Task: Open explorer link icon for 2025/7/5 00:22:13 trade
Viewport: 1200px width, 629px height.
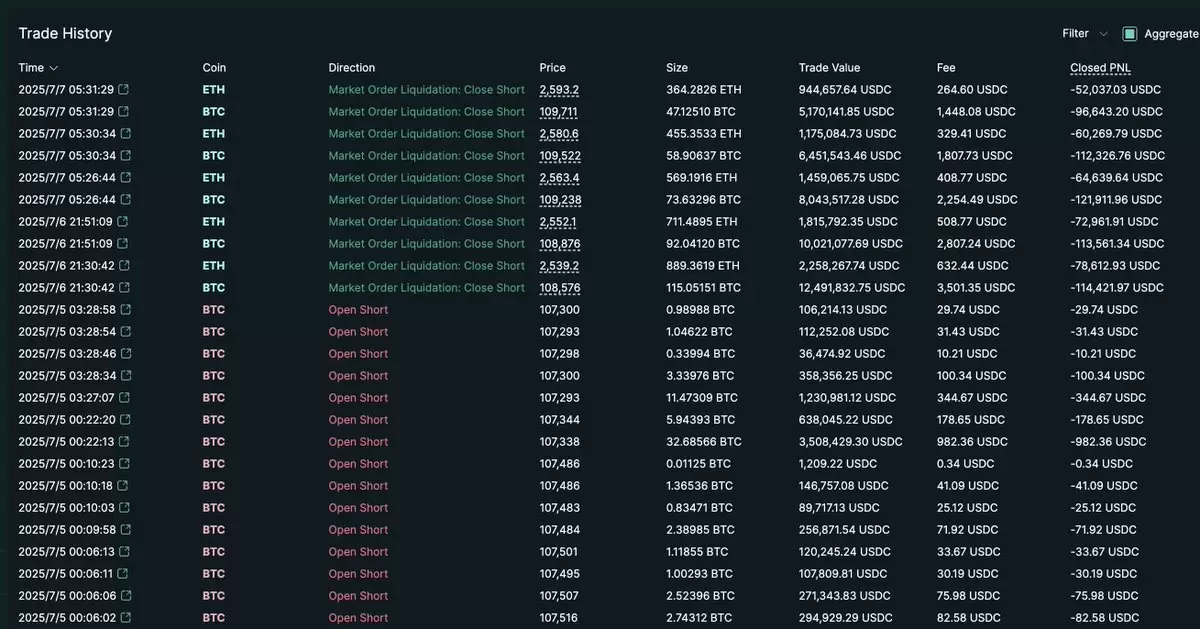Action: 125,442
